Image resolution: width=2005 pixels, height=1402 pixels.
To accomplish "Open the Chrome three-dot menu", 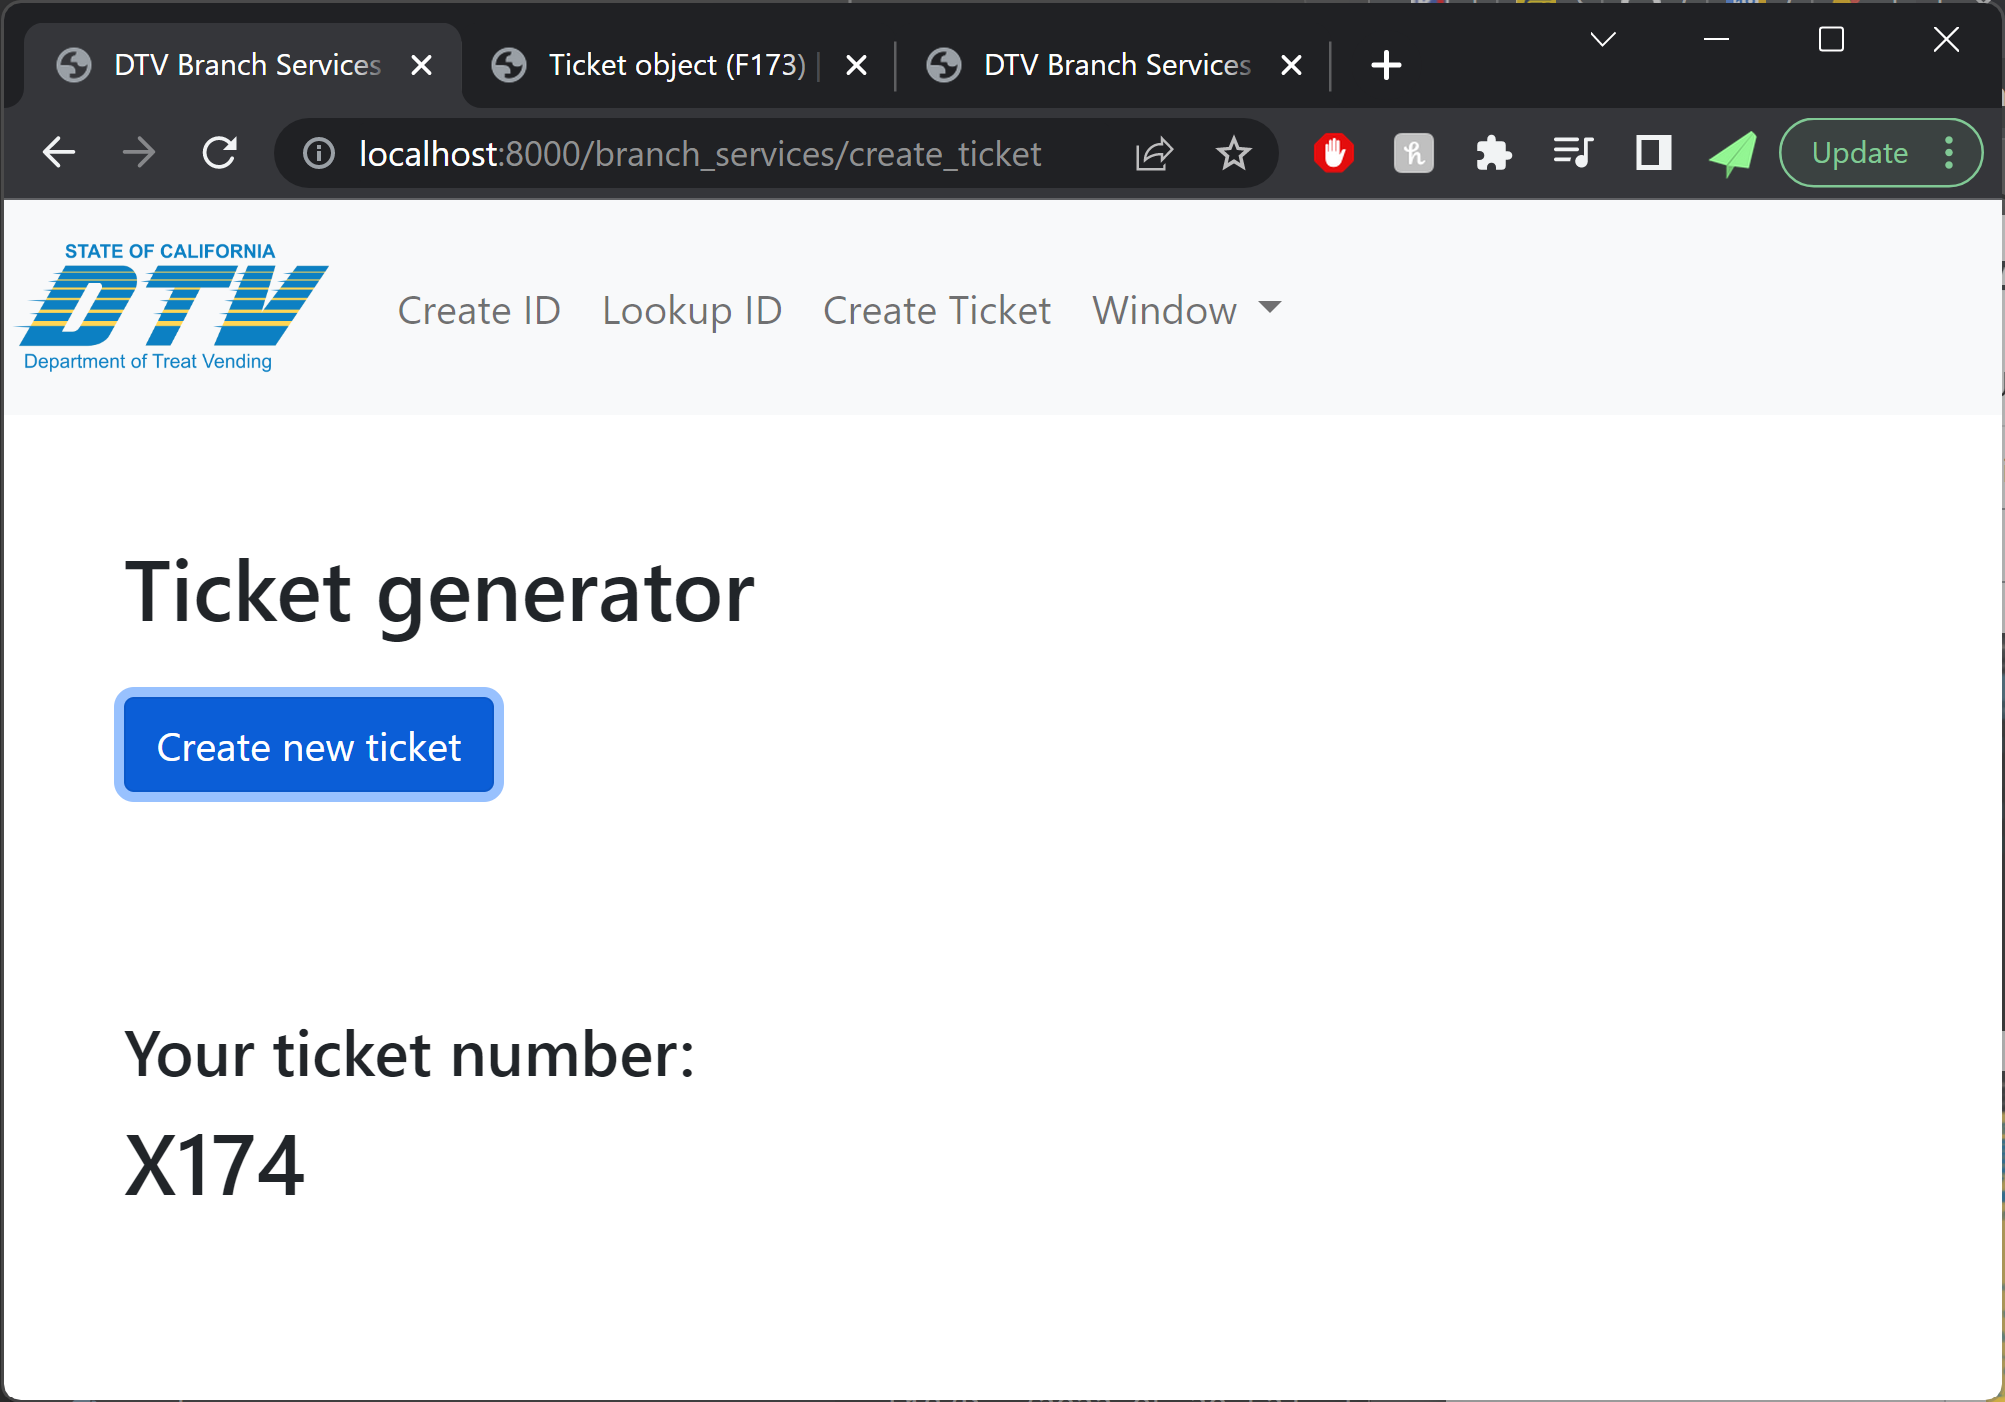I will pyautogui.click(x=1949, y=153).
